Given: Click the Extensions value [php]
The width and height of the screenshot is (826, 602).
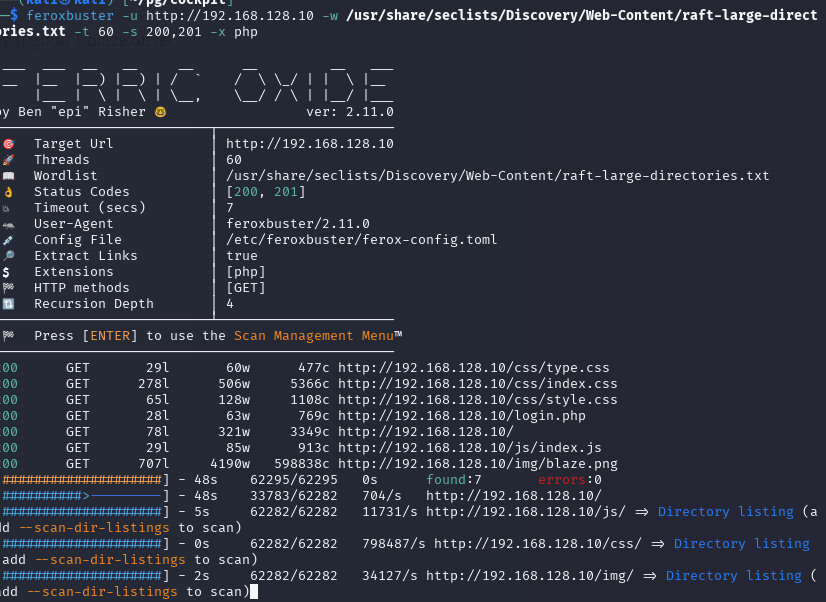Looking at the screenshot, I should [x=246, y=272].
